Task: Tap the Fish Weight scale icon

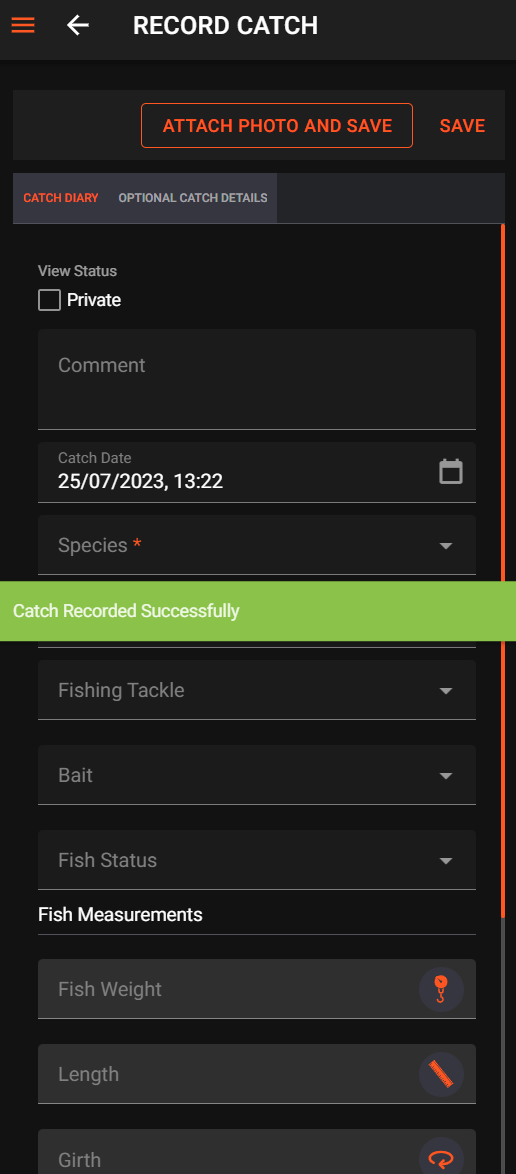Action: point(441,989)
